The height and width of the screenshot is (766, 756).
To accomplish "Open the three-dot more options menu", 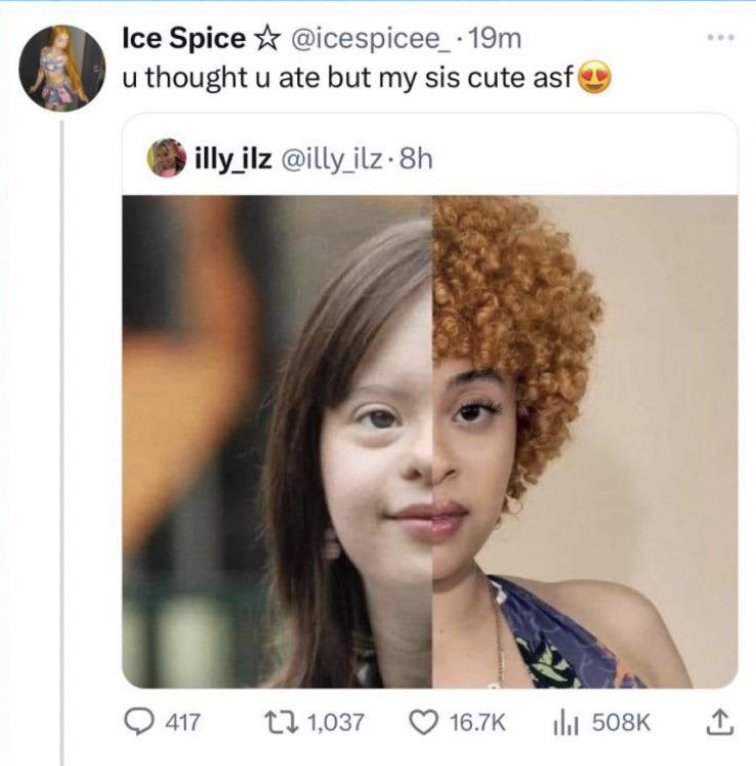I will click(x=721, y=37).
